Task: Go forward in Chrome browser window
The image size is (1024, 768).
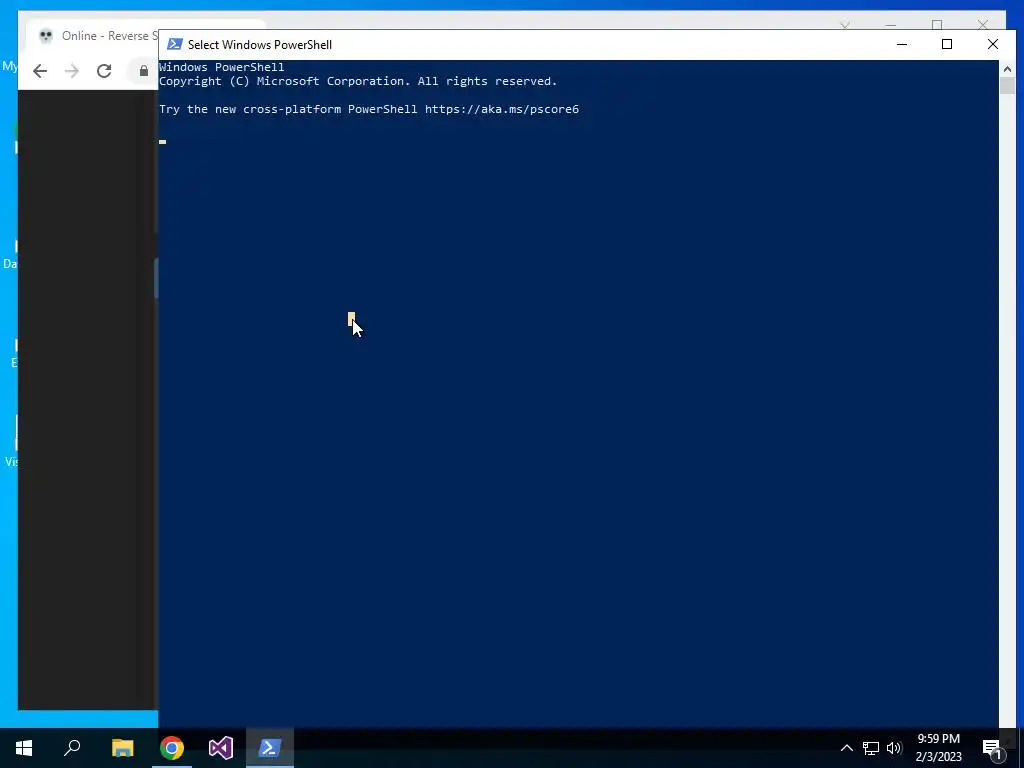Action: click(x=72, y=71)
